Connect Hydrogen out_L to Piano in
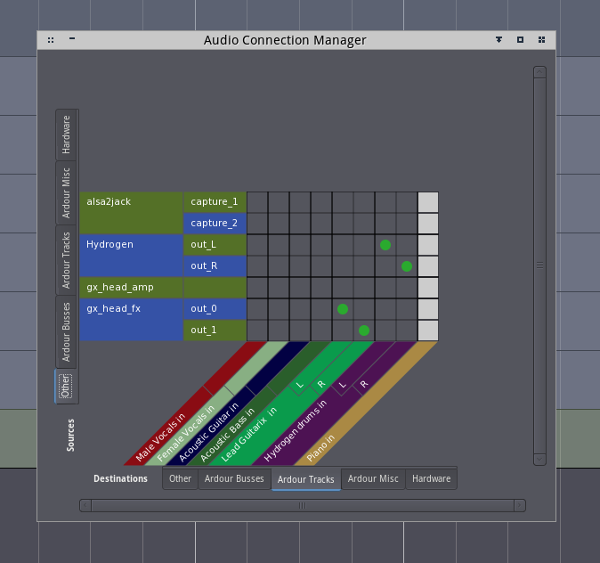Viewport: 600px width, 563px height. tap(428, 245)
